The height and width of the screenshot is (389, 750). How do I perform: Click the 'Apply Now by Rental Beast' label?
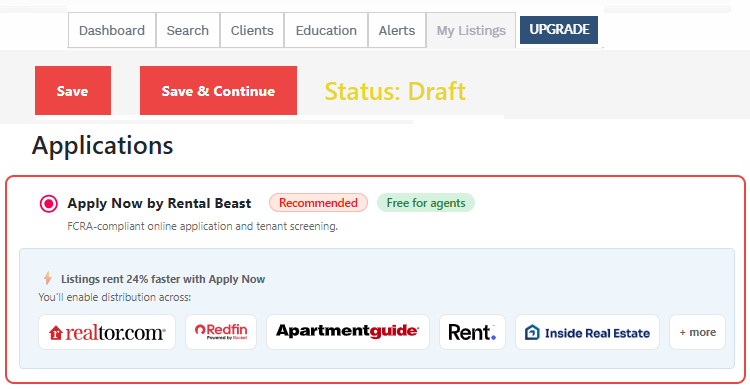pos(159,203)
